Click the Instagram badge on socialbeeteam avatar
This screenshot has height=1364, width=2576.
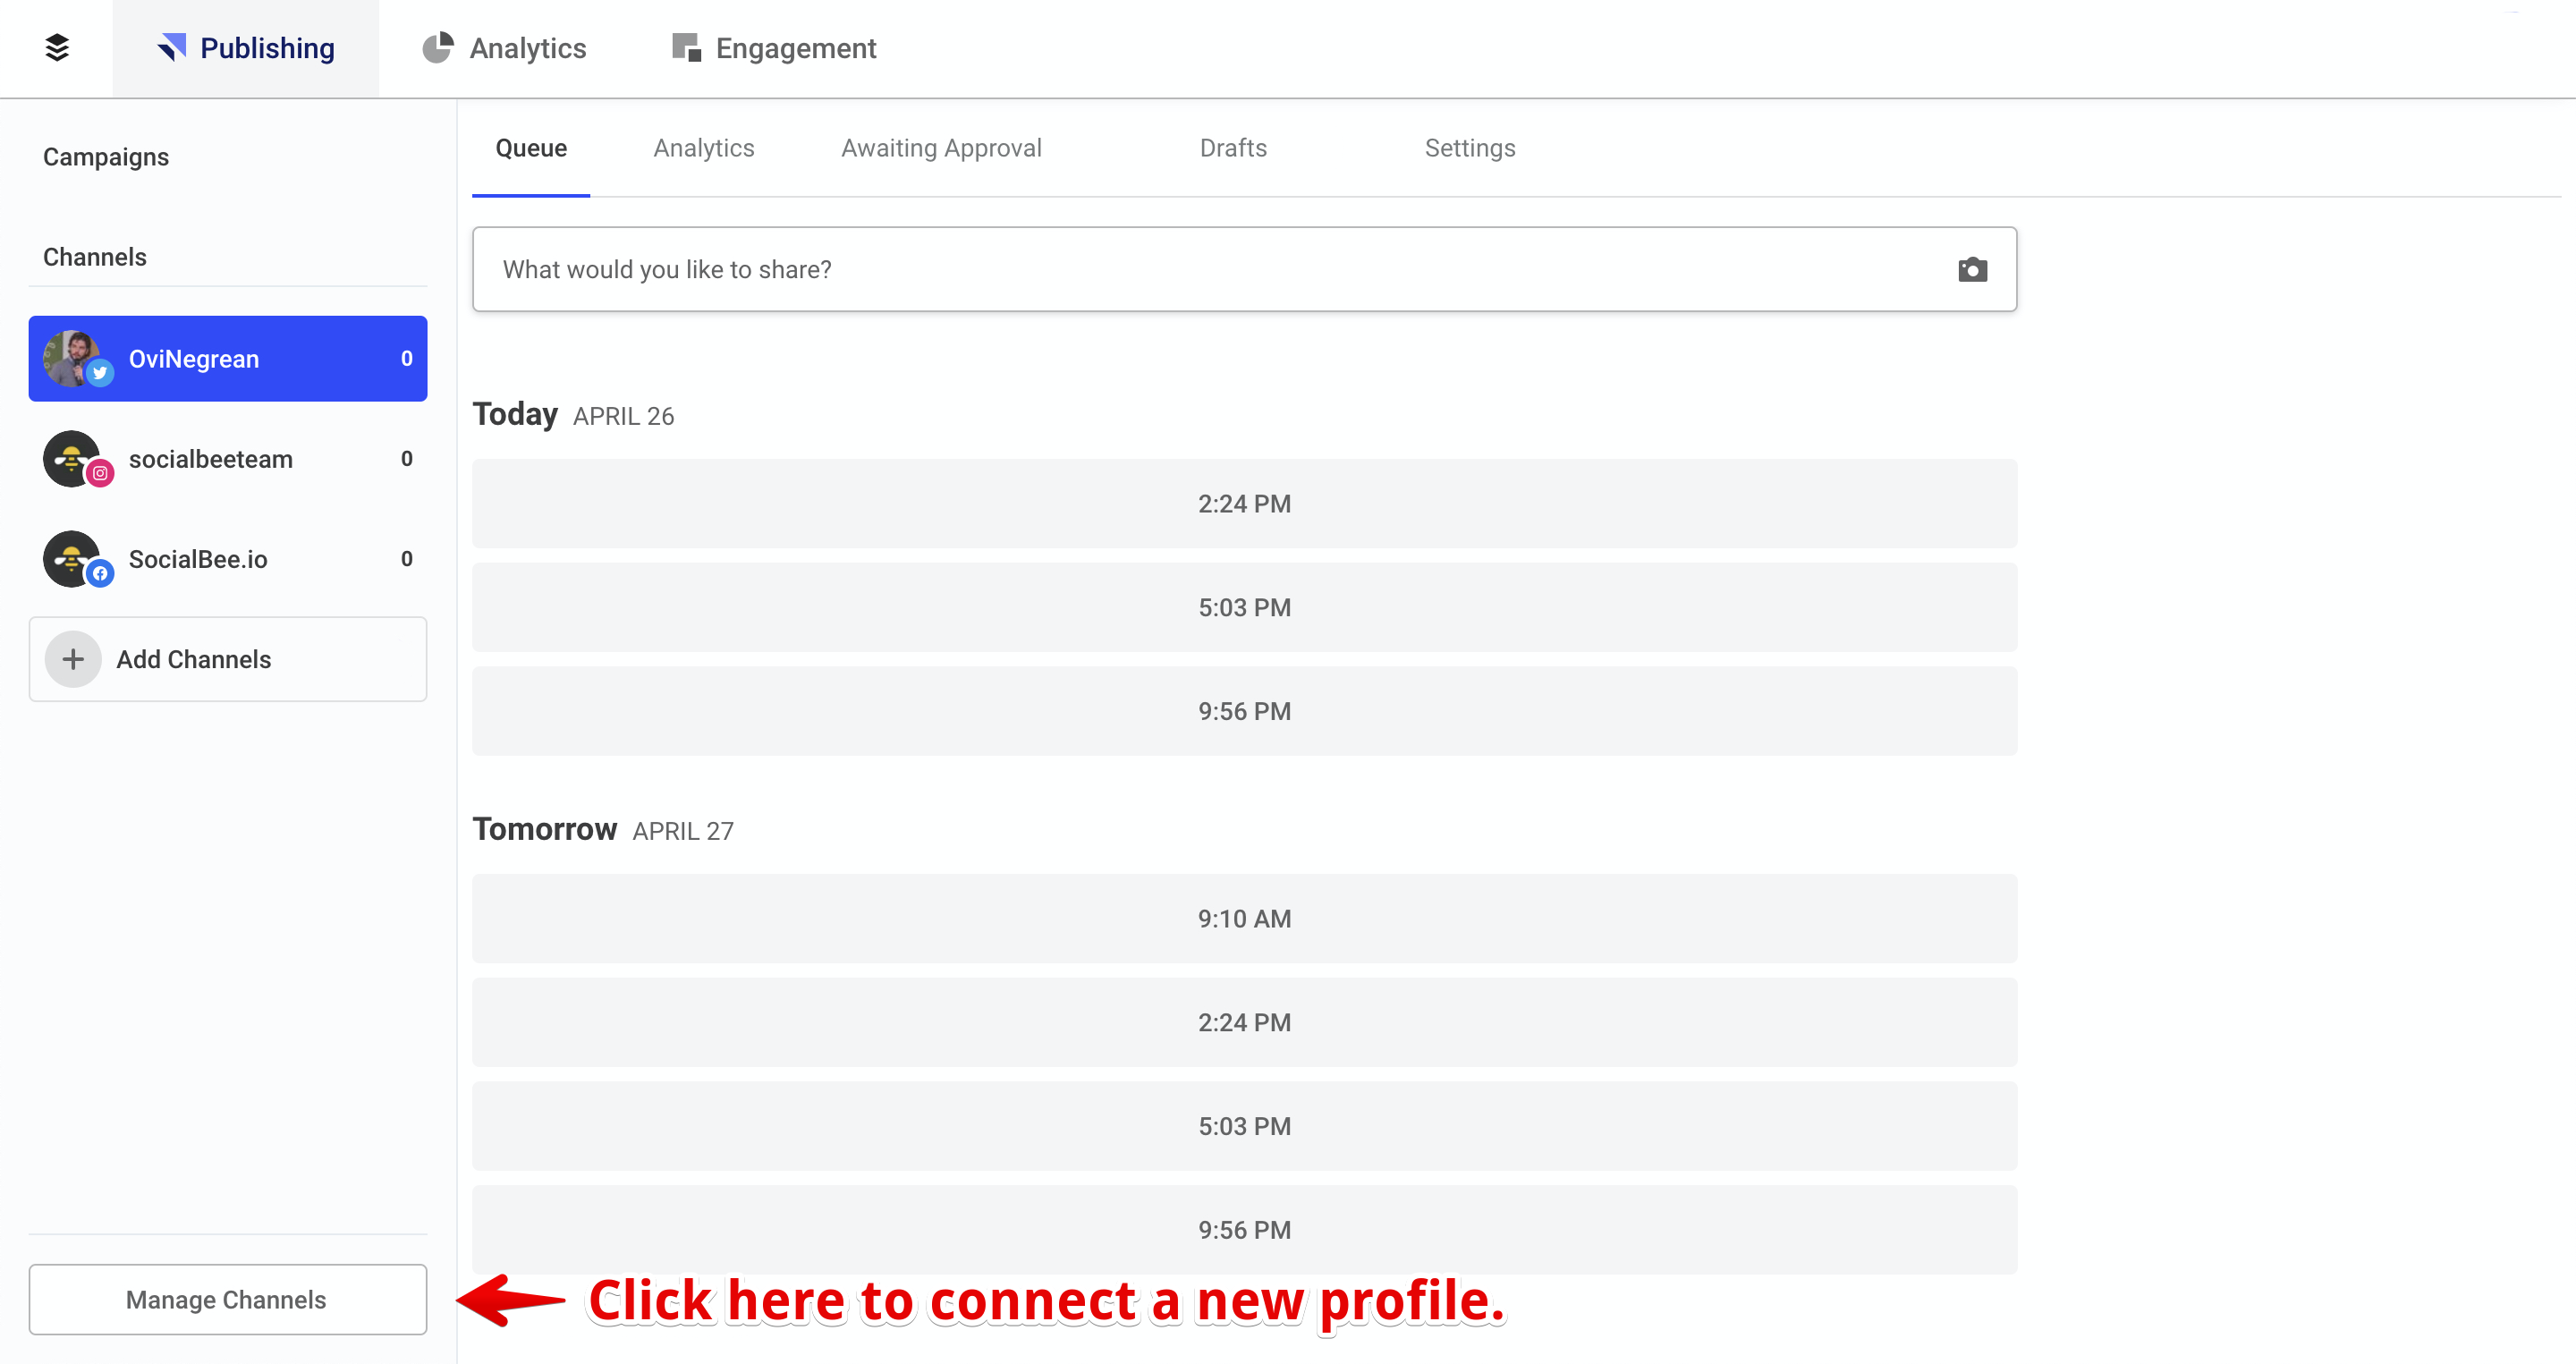click(x=100, y=473)
